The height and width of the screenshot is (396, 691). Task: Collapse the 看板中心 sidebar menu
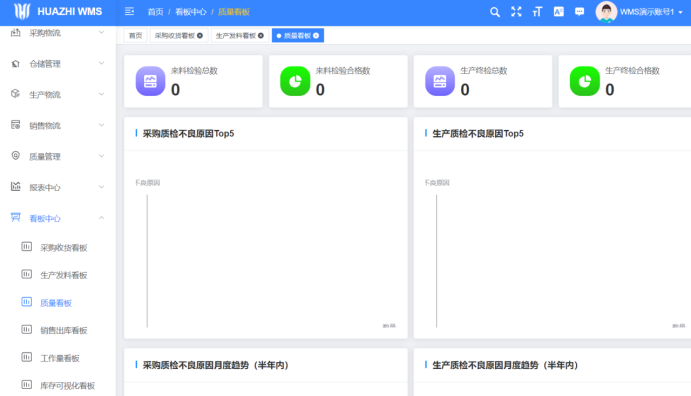tap(58, 218)
